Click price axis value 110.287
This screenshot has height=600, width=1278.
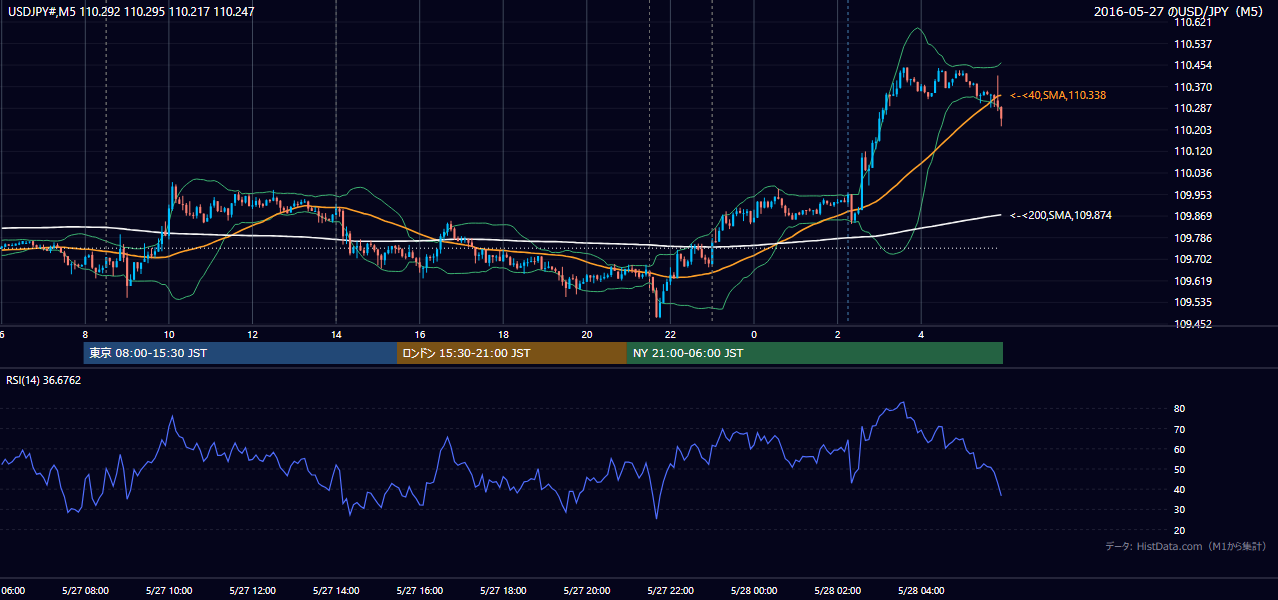(x=1193, y=108)
